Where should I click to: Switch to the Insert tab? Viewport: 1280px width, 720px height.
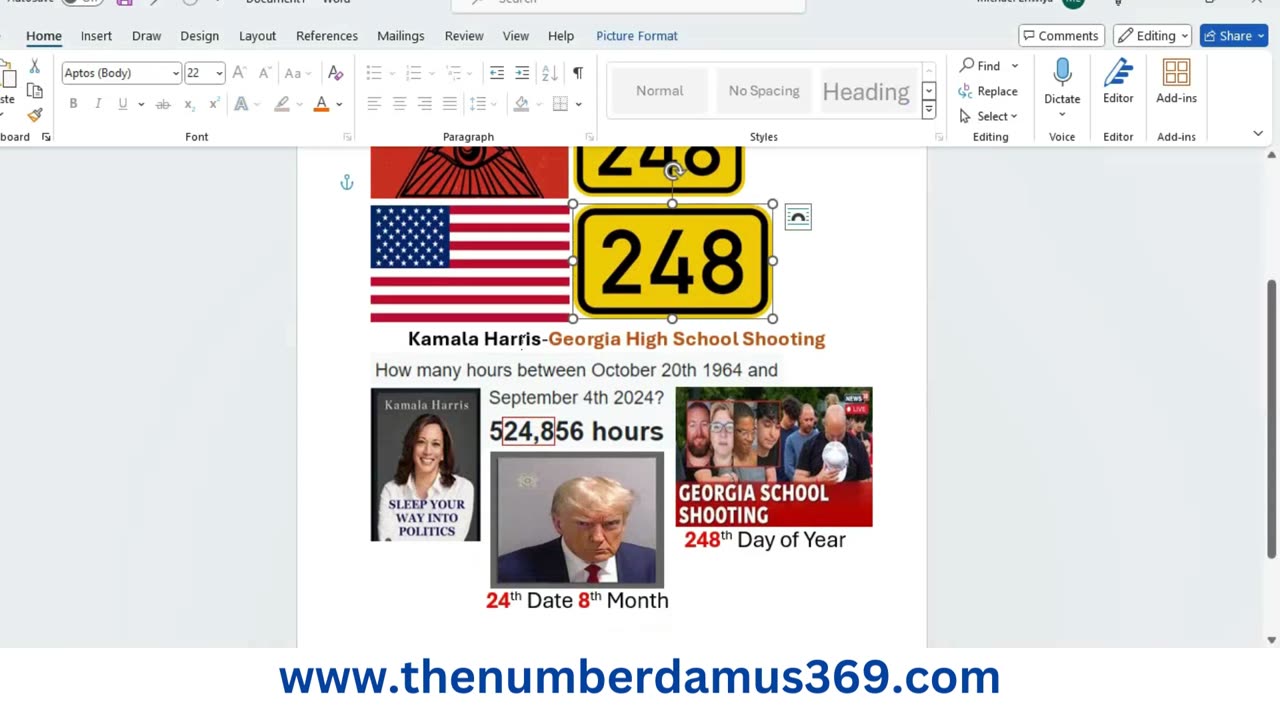[x=96, y=35]
